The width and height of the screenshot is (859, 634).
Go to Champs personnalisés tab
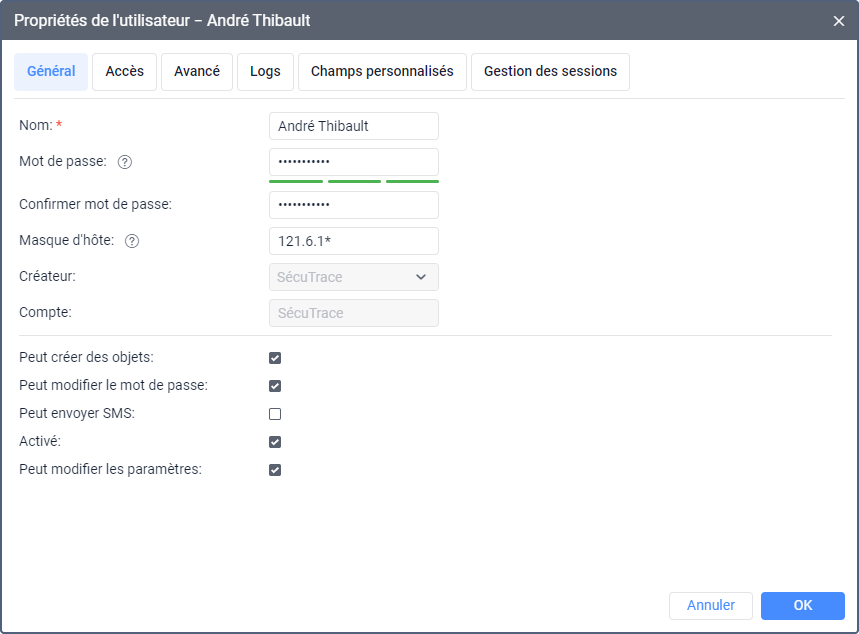382,71
